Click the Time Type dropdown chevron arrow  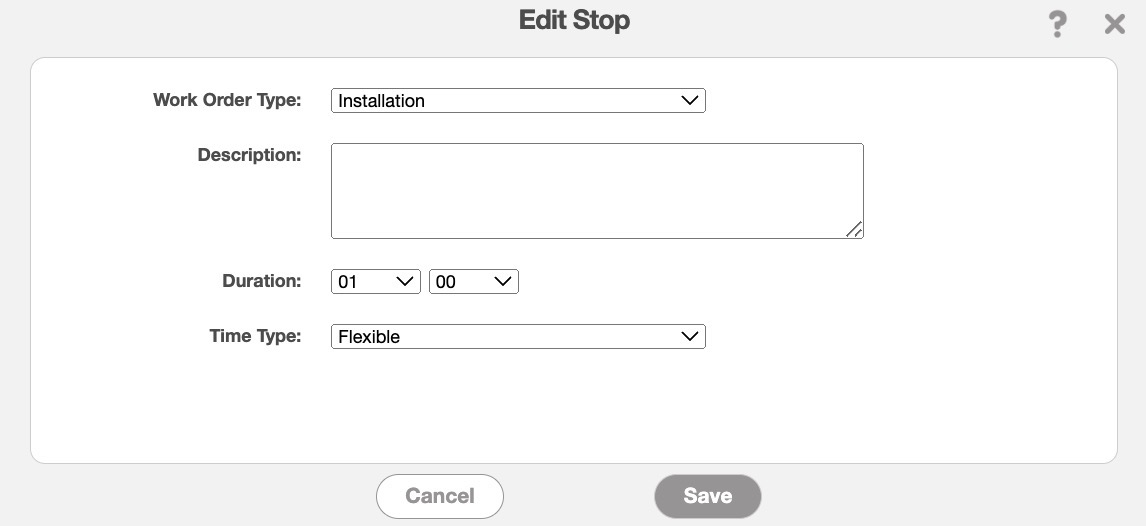tap(689, 337)
